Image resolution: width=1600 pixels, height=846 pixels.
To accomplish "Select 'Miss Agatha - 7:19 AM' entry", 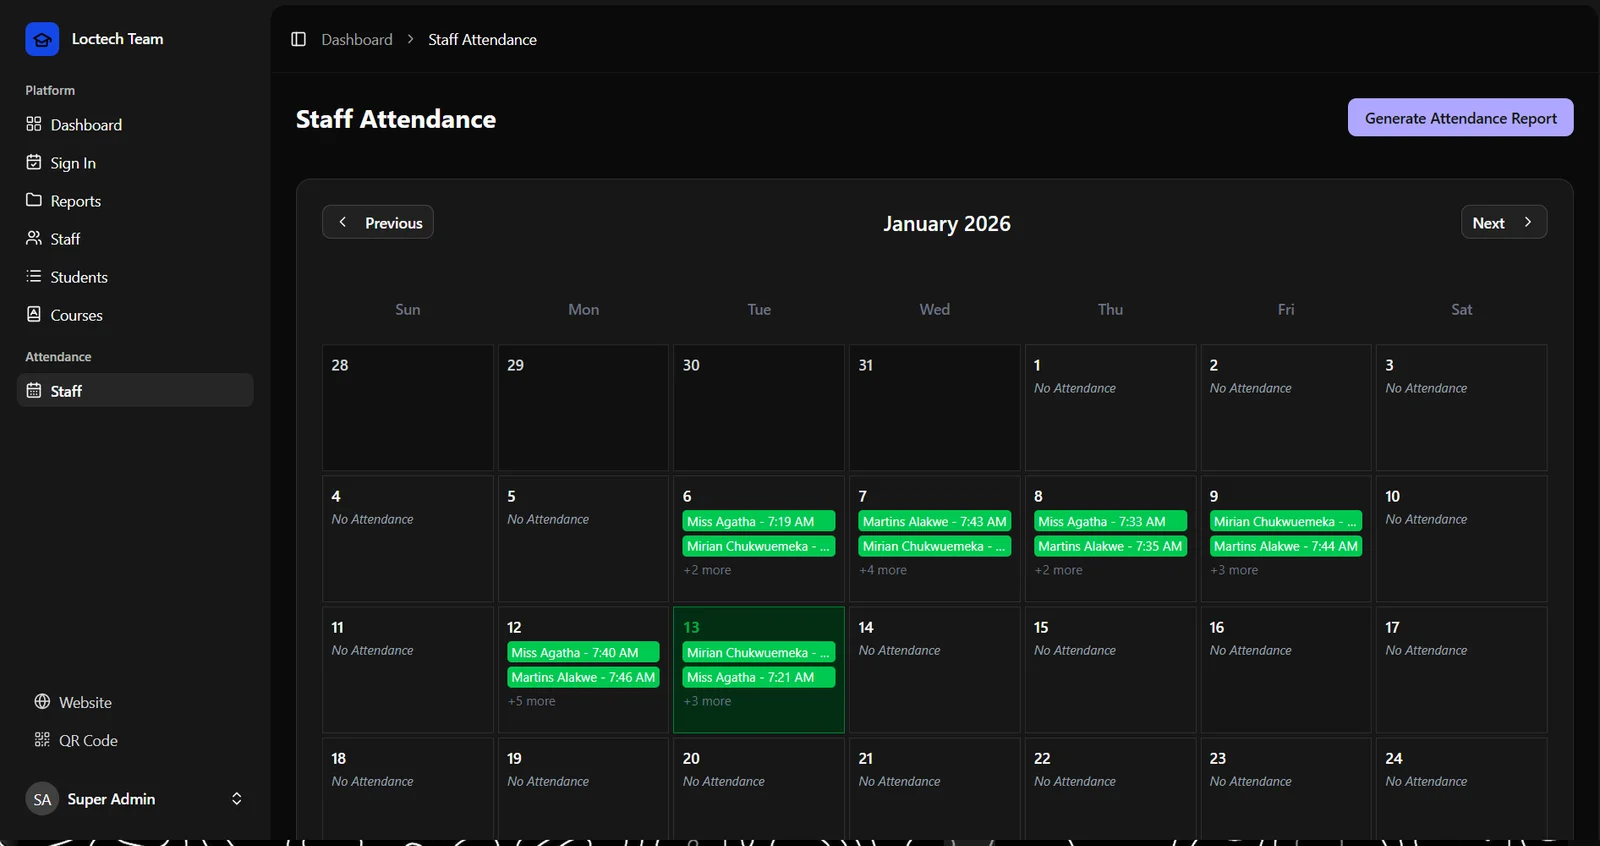I will coord(759,521).
